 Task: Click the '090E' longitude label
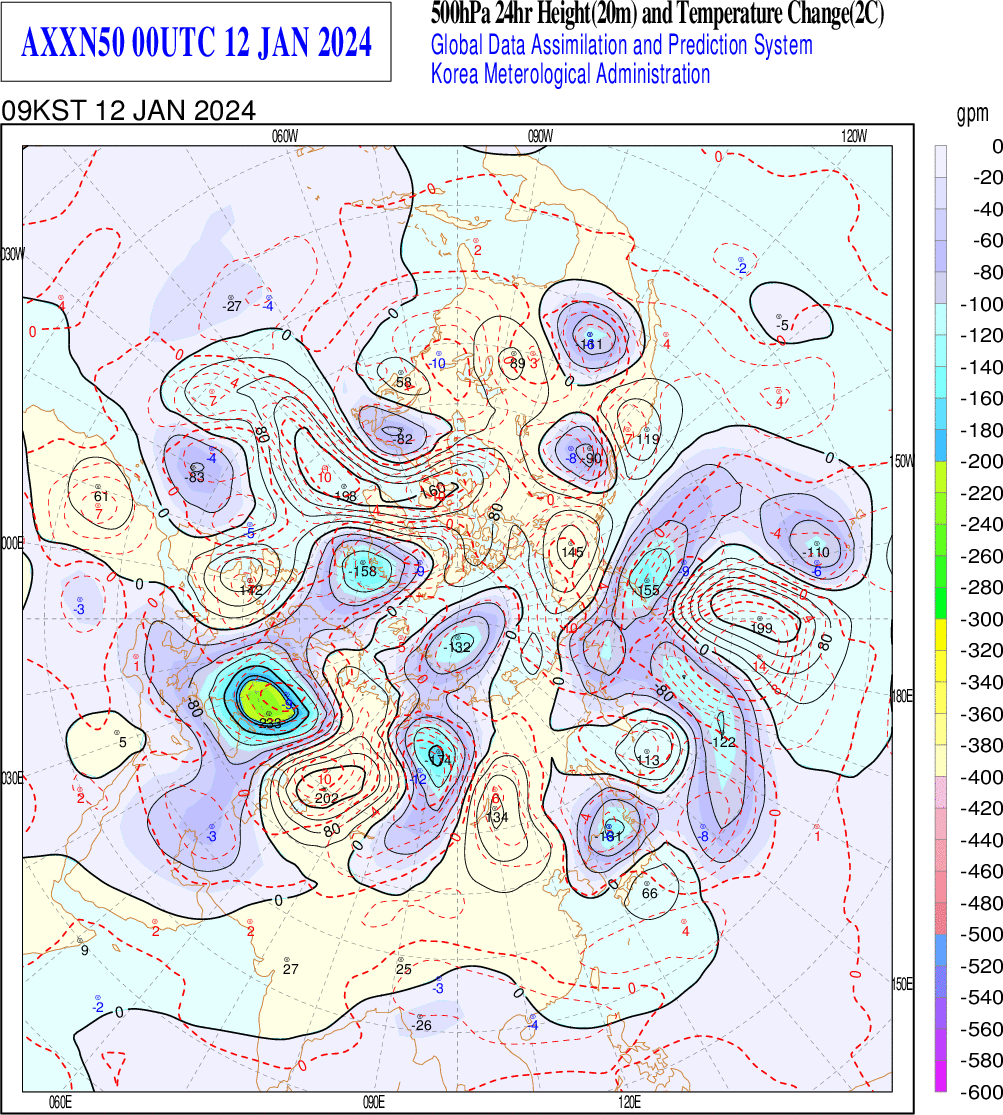[373, 1102]
